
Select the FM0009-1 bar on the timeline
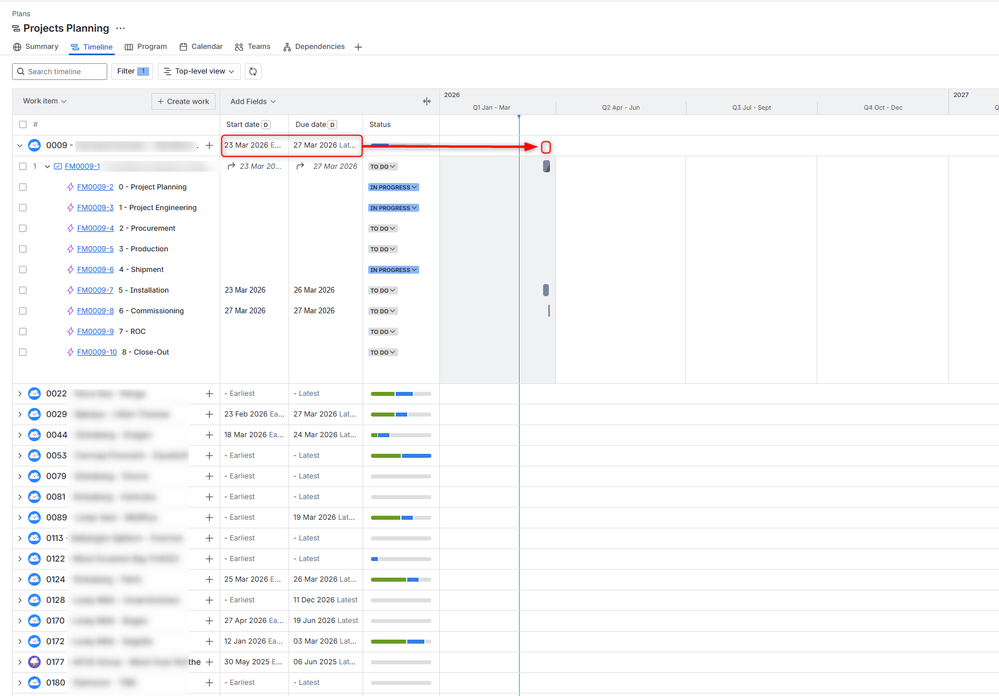click(546, 166)
